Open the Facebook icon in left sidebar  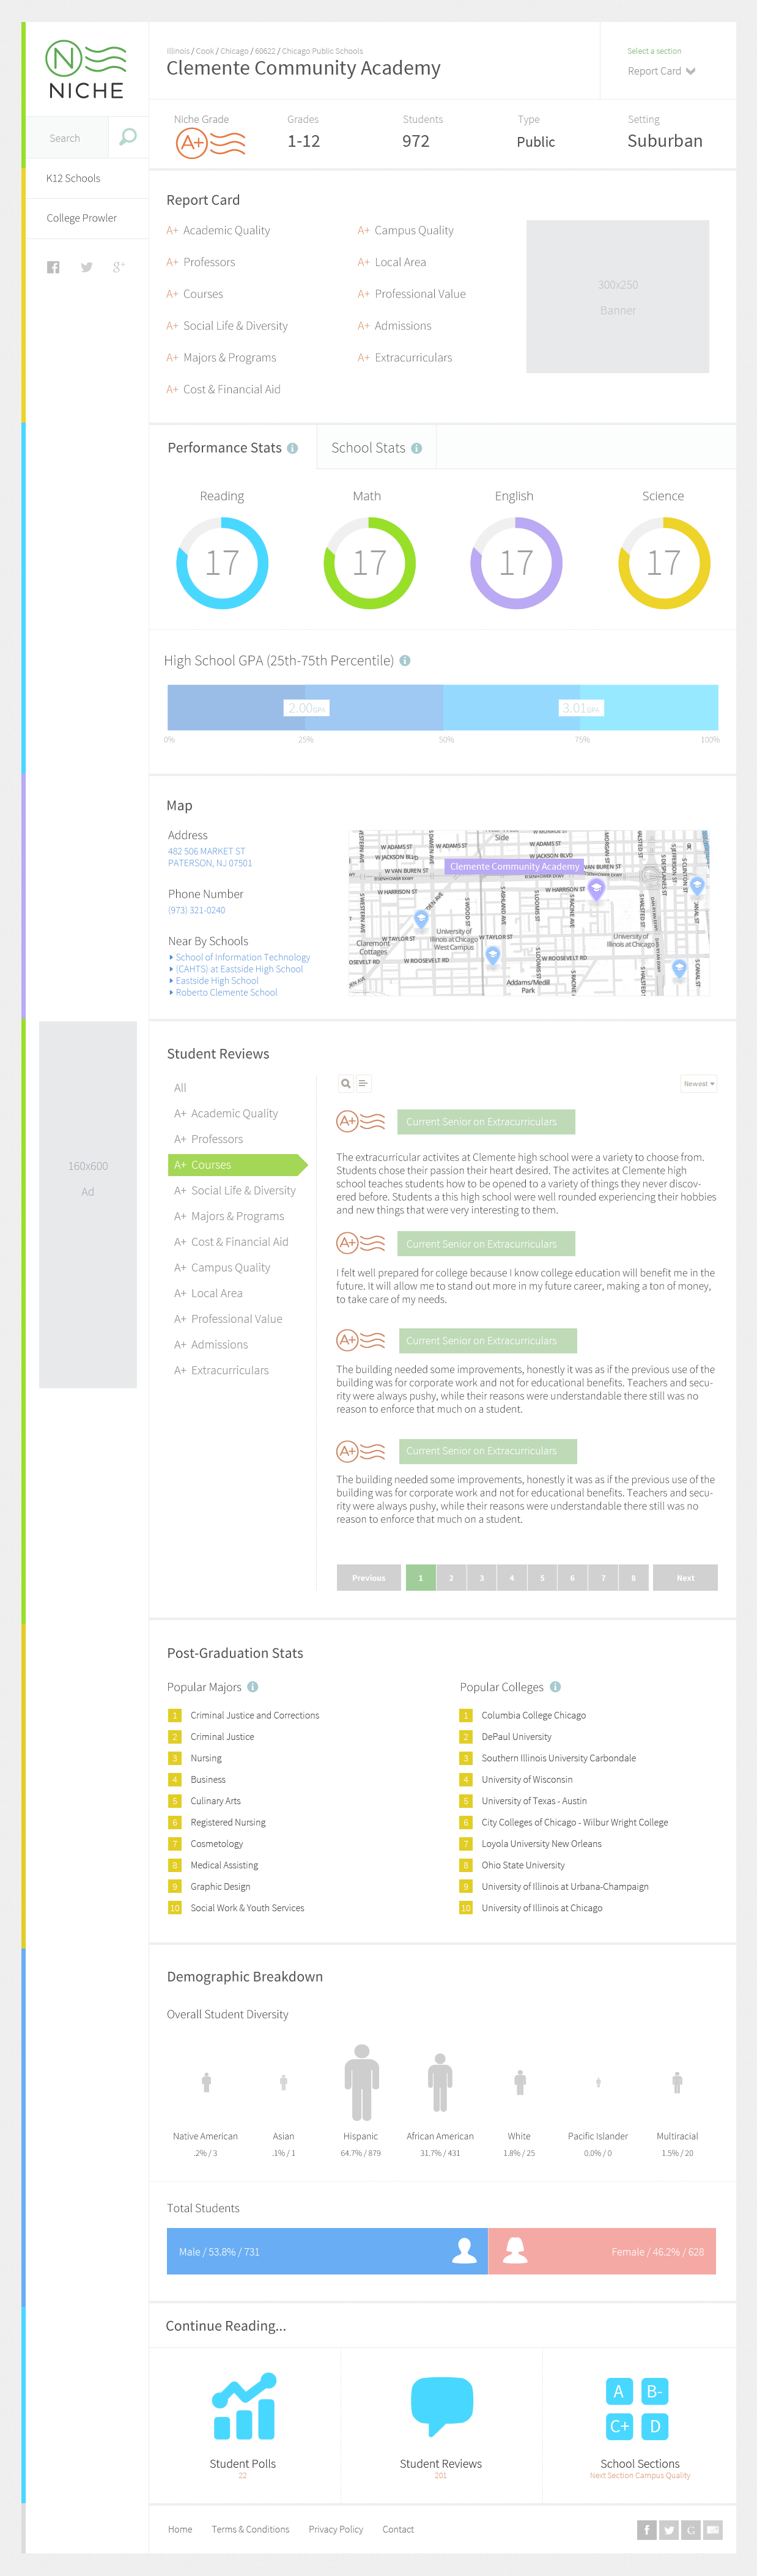(x=53, y=267)
